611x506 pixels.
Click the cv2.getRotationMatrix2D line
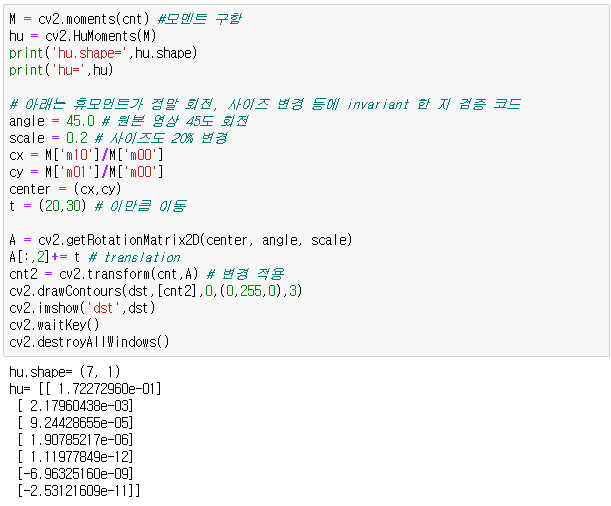click(181, 240)
